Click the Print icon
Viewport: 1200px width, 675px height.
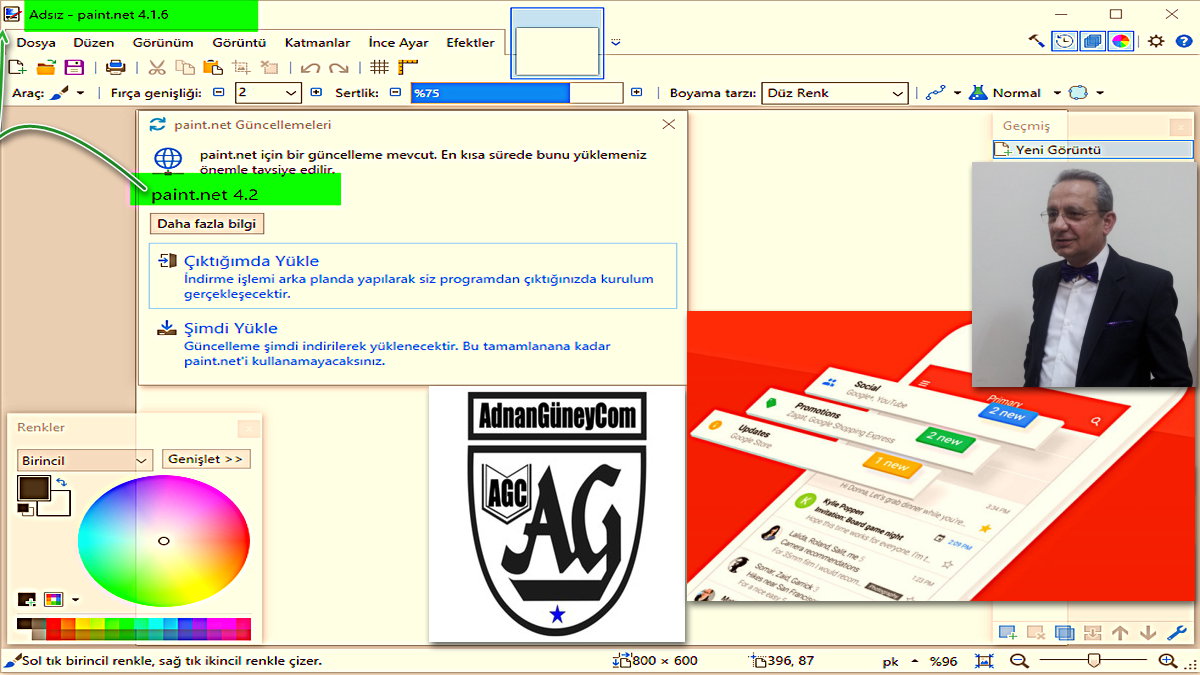click(115, 67)
